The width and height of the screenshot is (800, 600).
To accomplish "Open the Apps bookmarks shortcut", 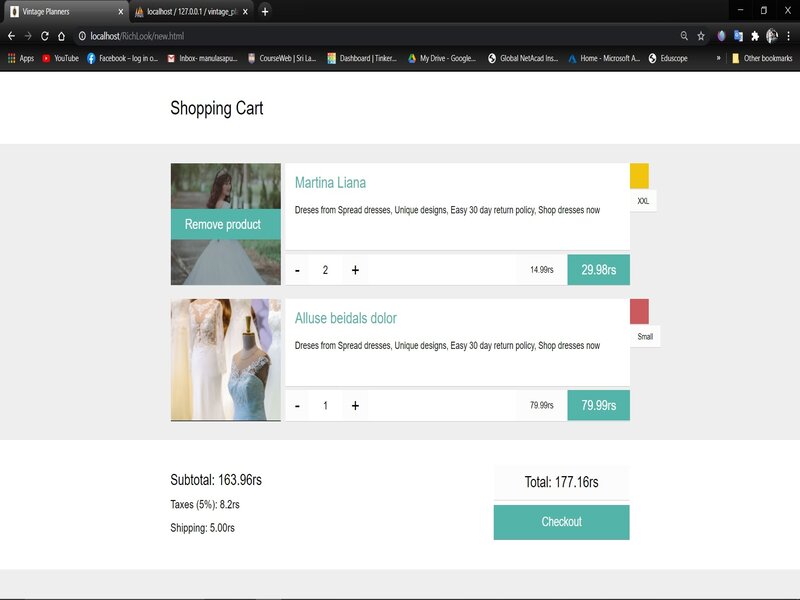I will [20, 59].
